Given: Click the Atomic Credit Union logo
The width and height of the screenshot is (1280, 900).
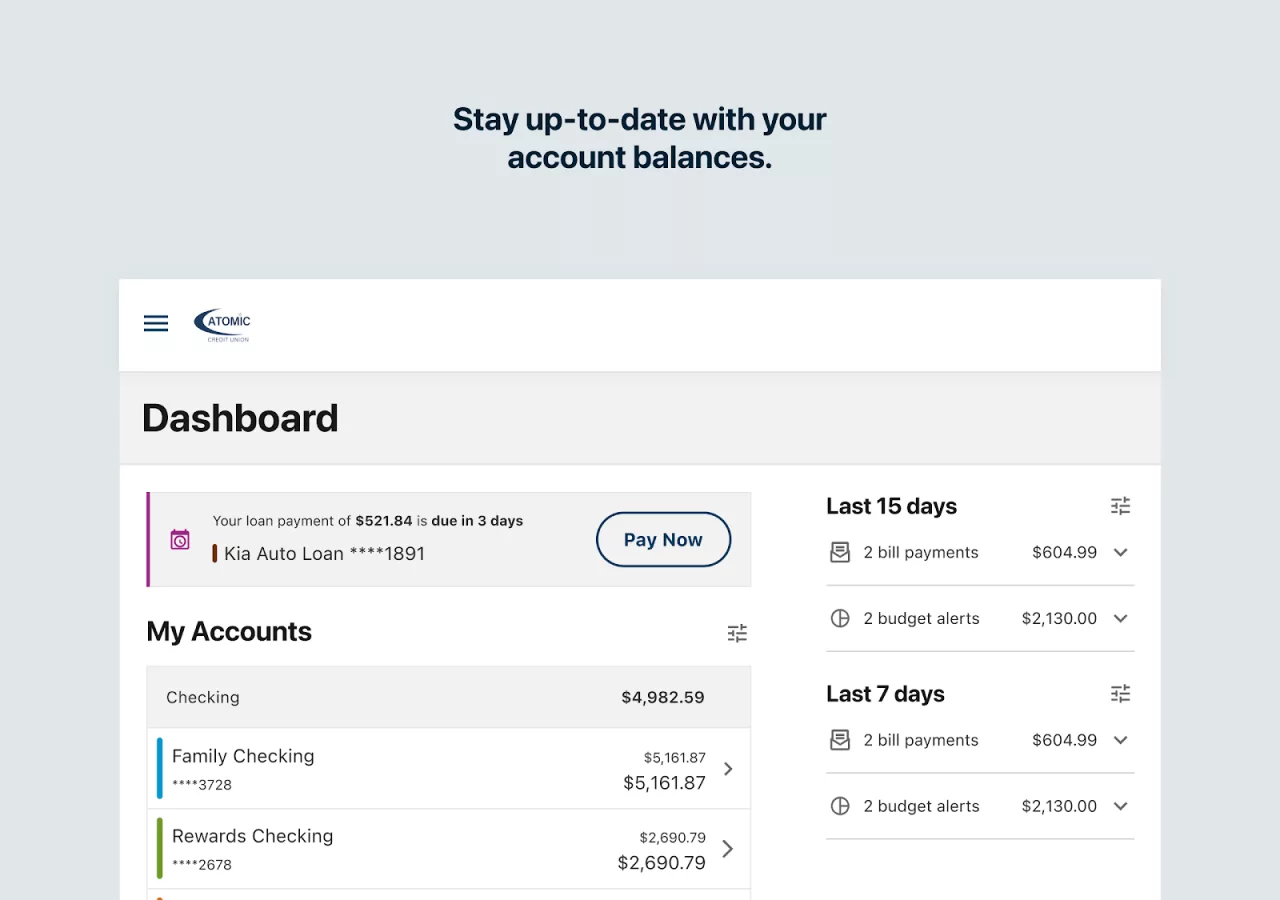Looking at the screenshot, I should [x=222, y=325].
